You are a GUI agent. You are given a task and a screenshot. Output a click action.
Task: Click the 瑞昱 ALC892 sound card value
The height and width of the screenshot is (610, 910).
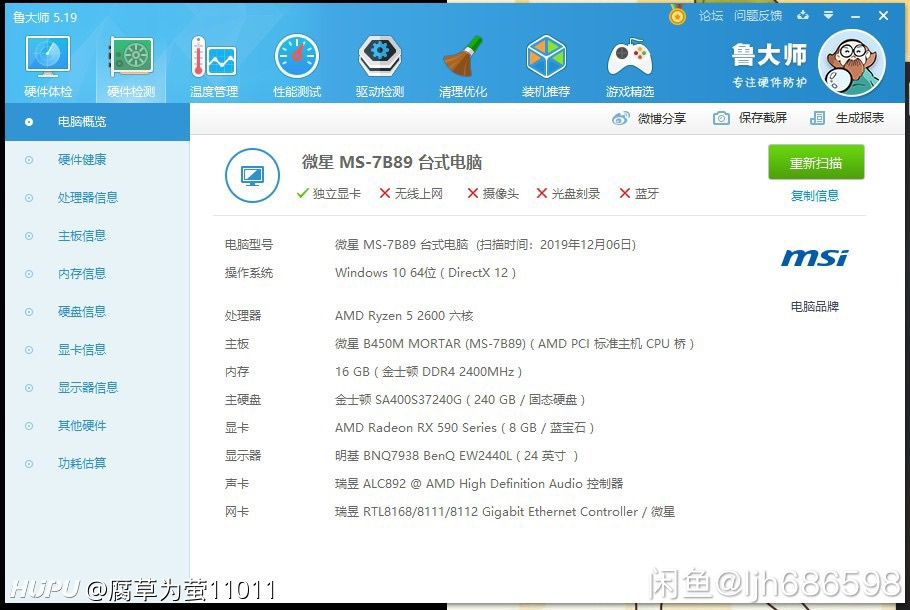(479, 483)
